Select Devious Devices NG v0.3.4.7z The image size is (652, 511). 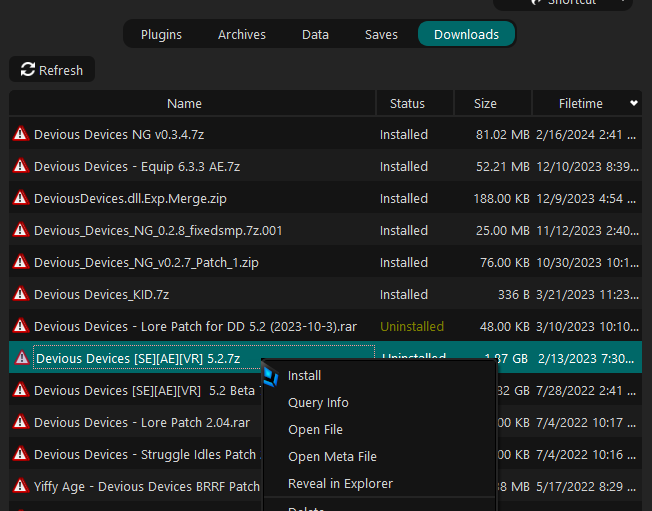(x=119, y=134)
